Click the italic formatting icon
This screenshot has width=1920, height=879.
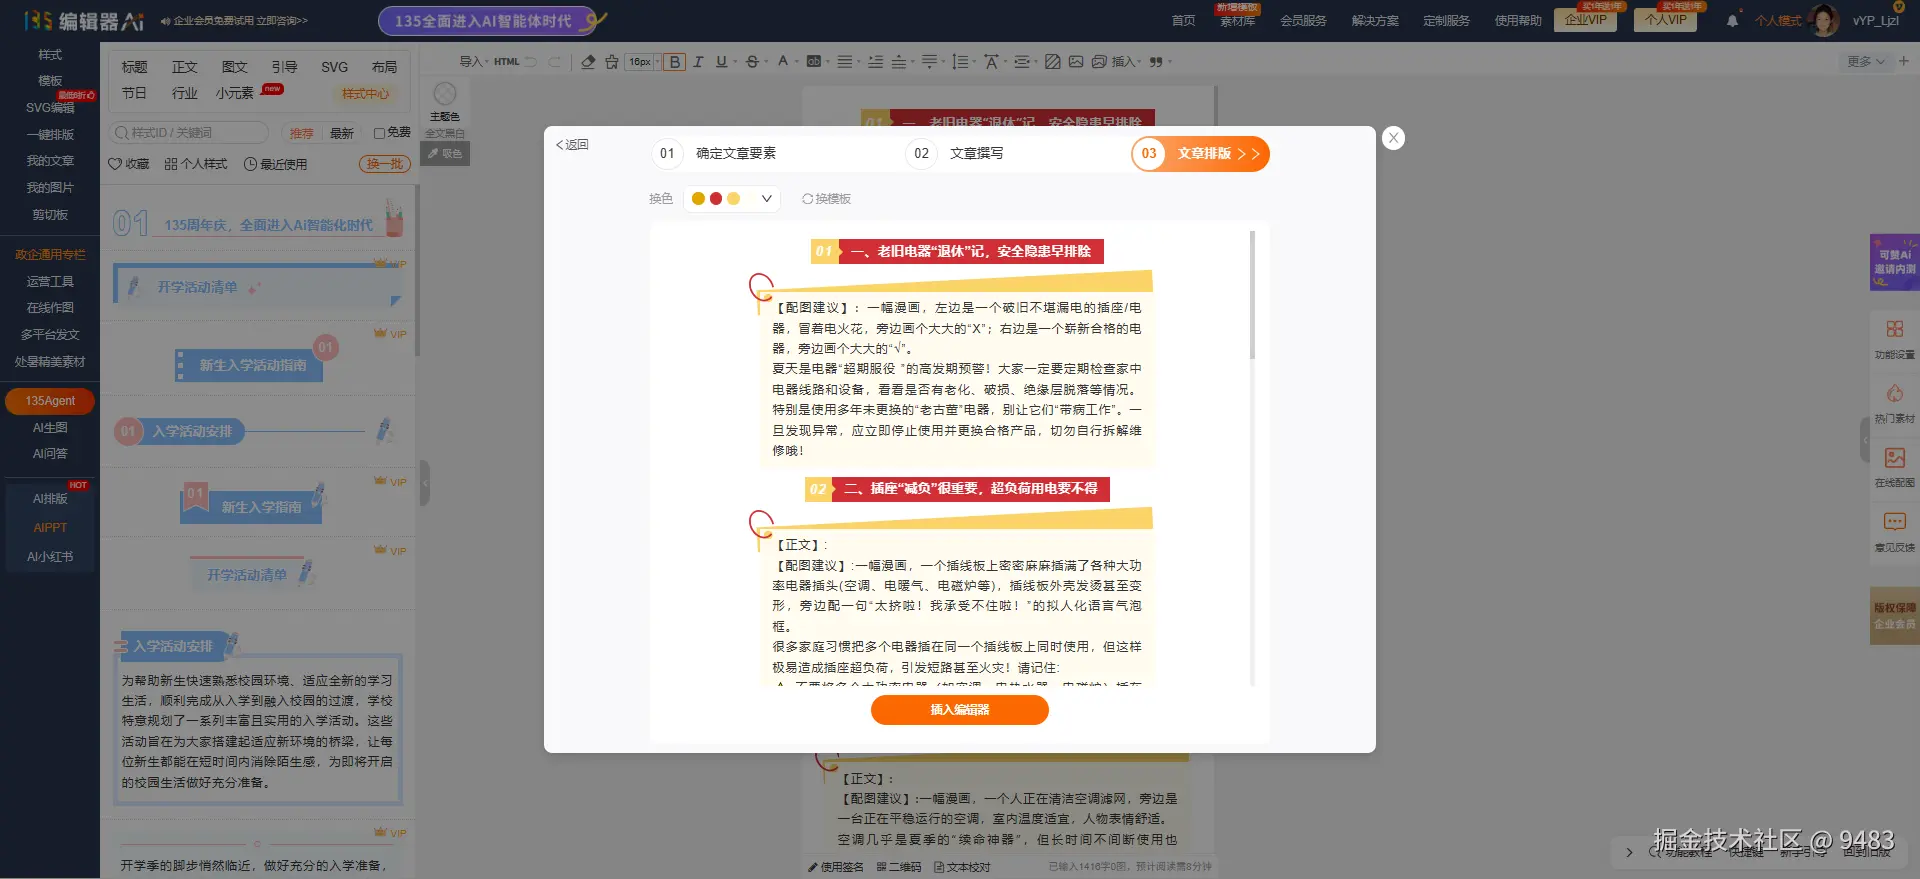pos(698,62)
